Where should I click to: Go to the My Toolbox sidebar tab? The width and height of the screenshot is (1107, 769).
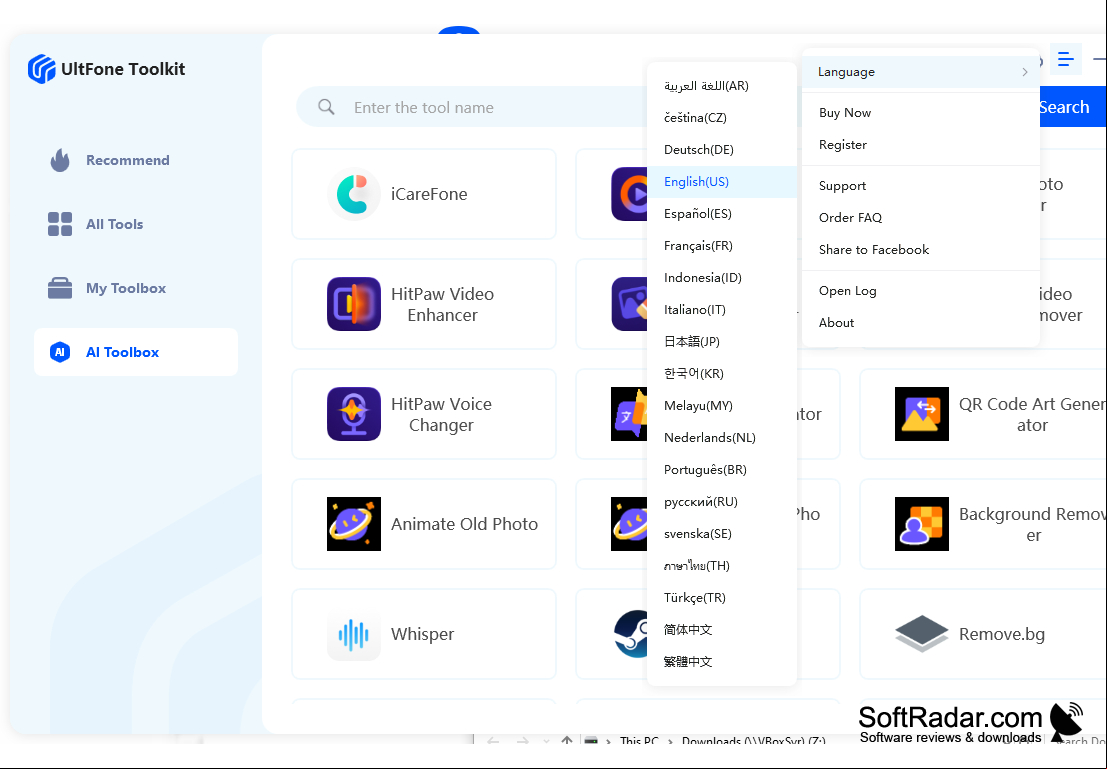136,288
